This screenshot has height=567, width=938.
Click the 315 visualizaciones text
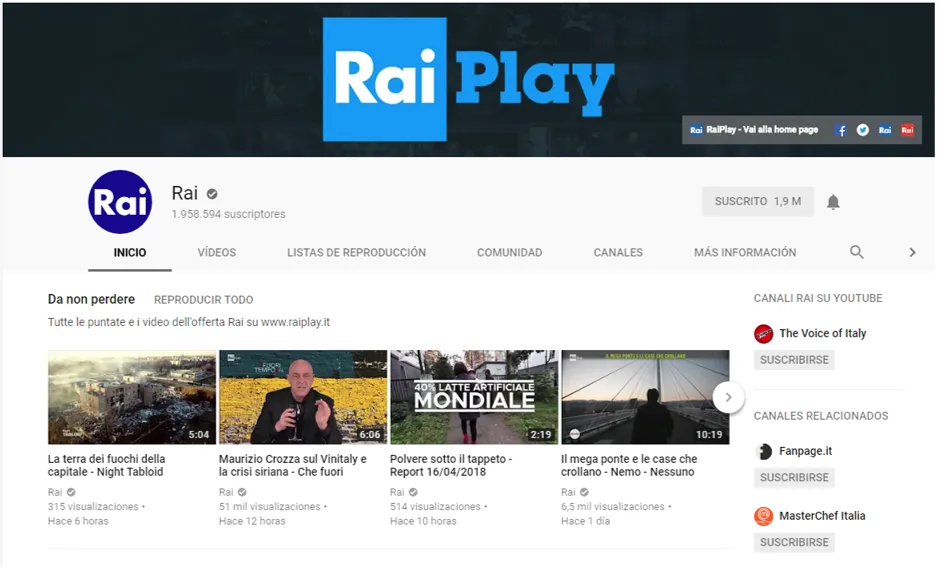pyautogui.click(x=93, y=507)
